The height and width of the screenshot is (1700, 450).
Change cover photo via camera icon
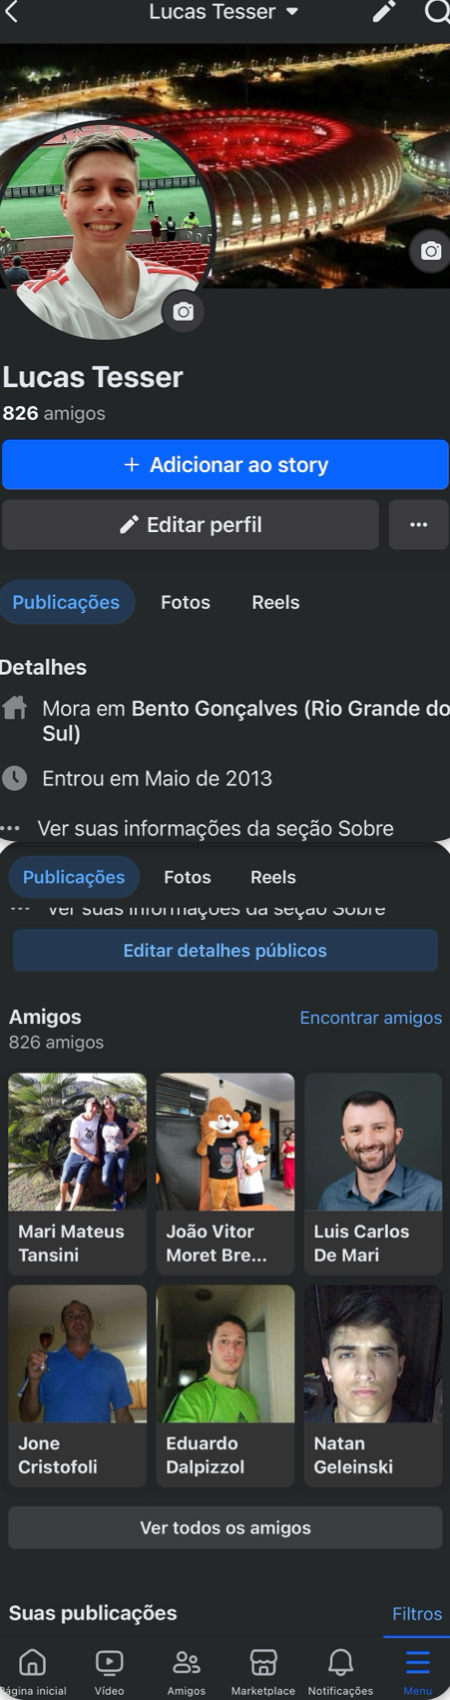point(430,250)
